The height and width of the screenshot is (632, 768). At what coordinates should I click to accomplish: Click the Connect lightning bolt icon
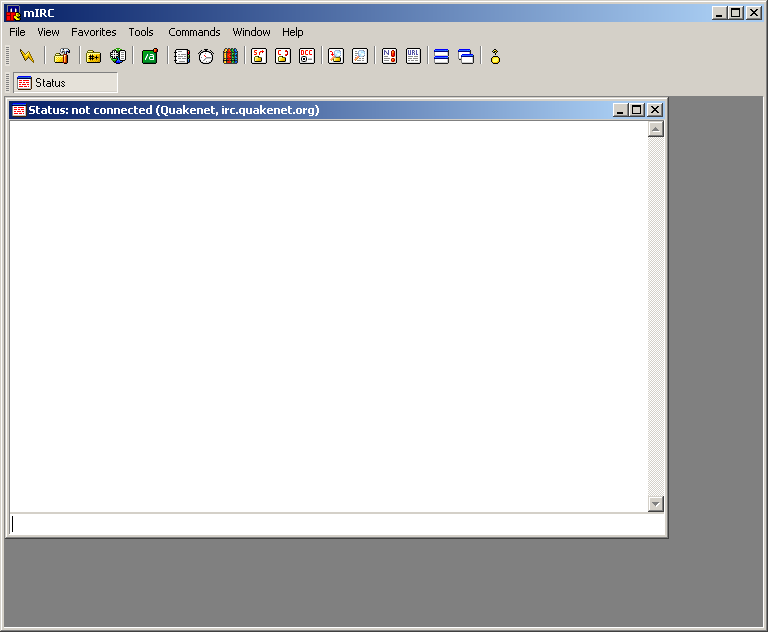[27, 56]
